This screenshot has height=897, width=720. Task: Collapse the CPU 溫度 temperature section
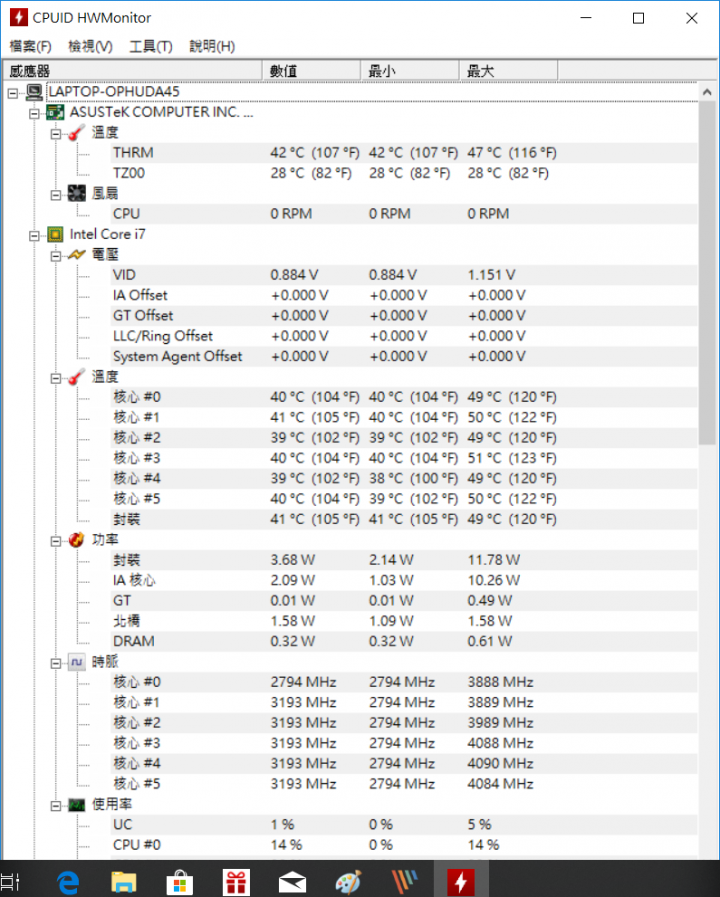coord(55,378)
